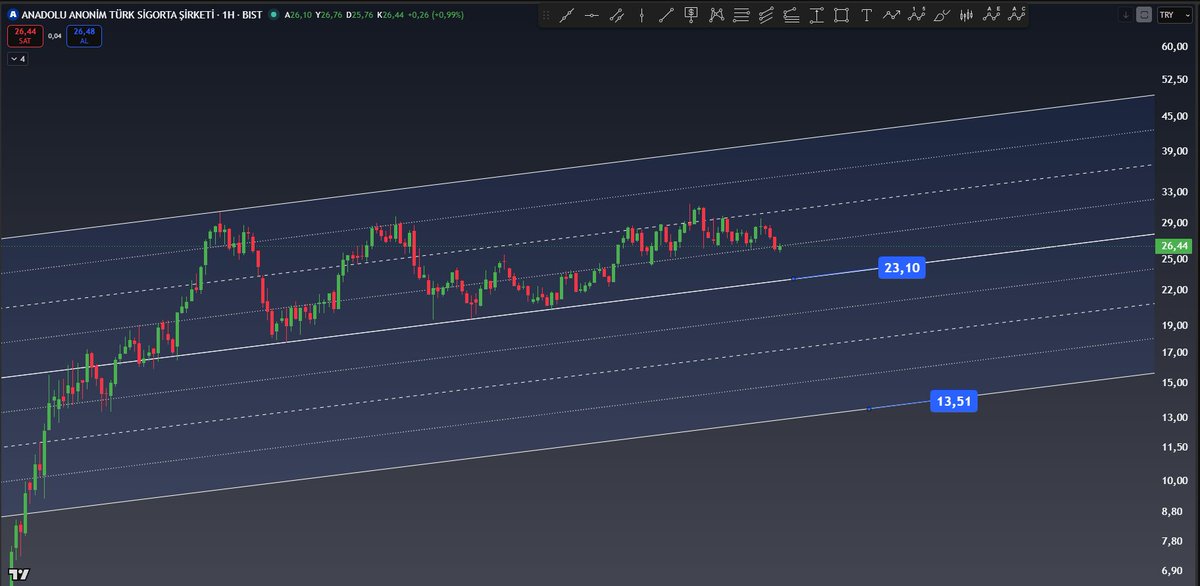Select the fan levels drawing tool
1200x586 pixels.
[x=791, y=15]
